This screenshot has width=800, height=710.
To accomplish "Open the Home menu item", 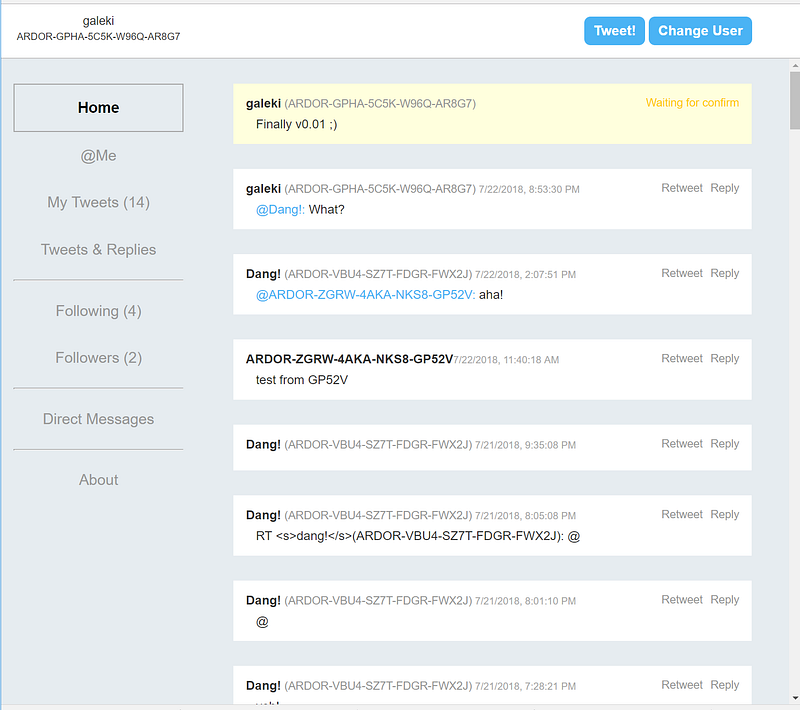I will pos(98,108).
